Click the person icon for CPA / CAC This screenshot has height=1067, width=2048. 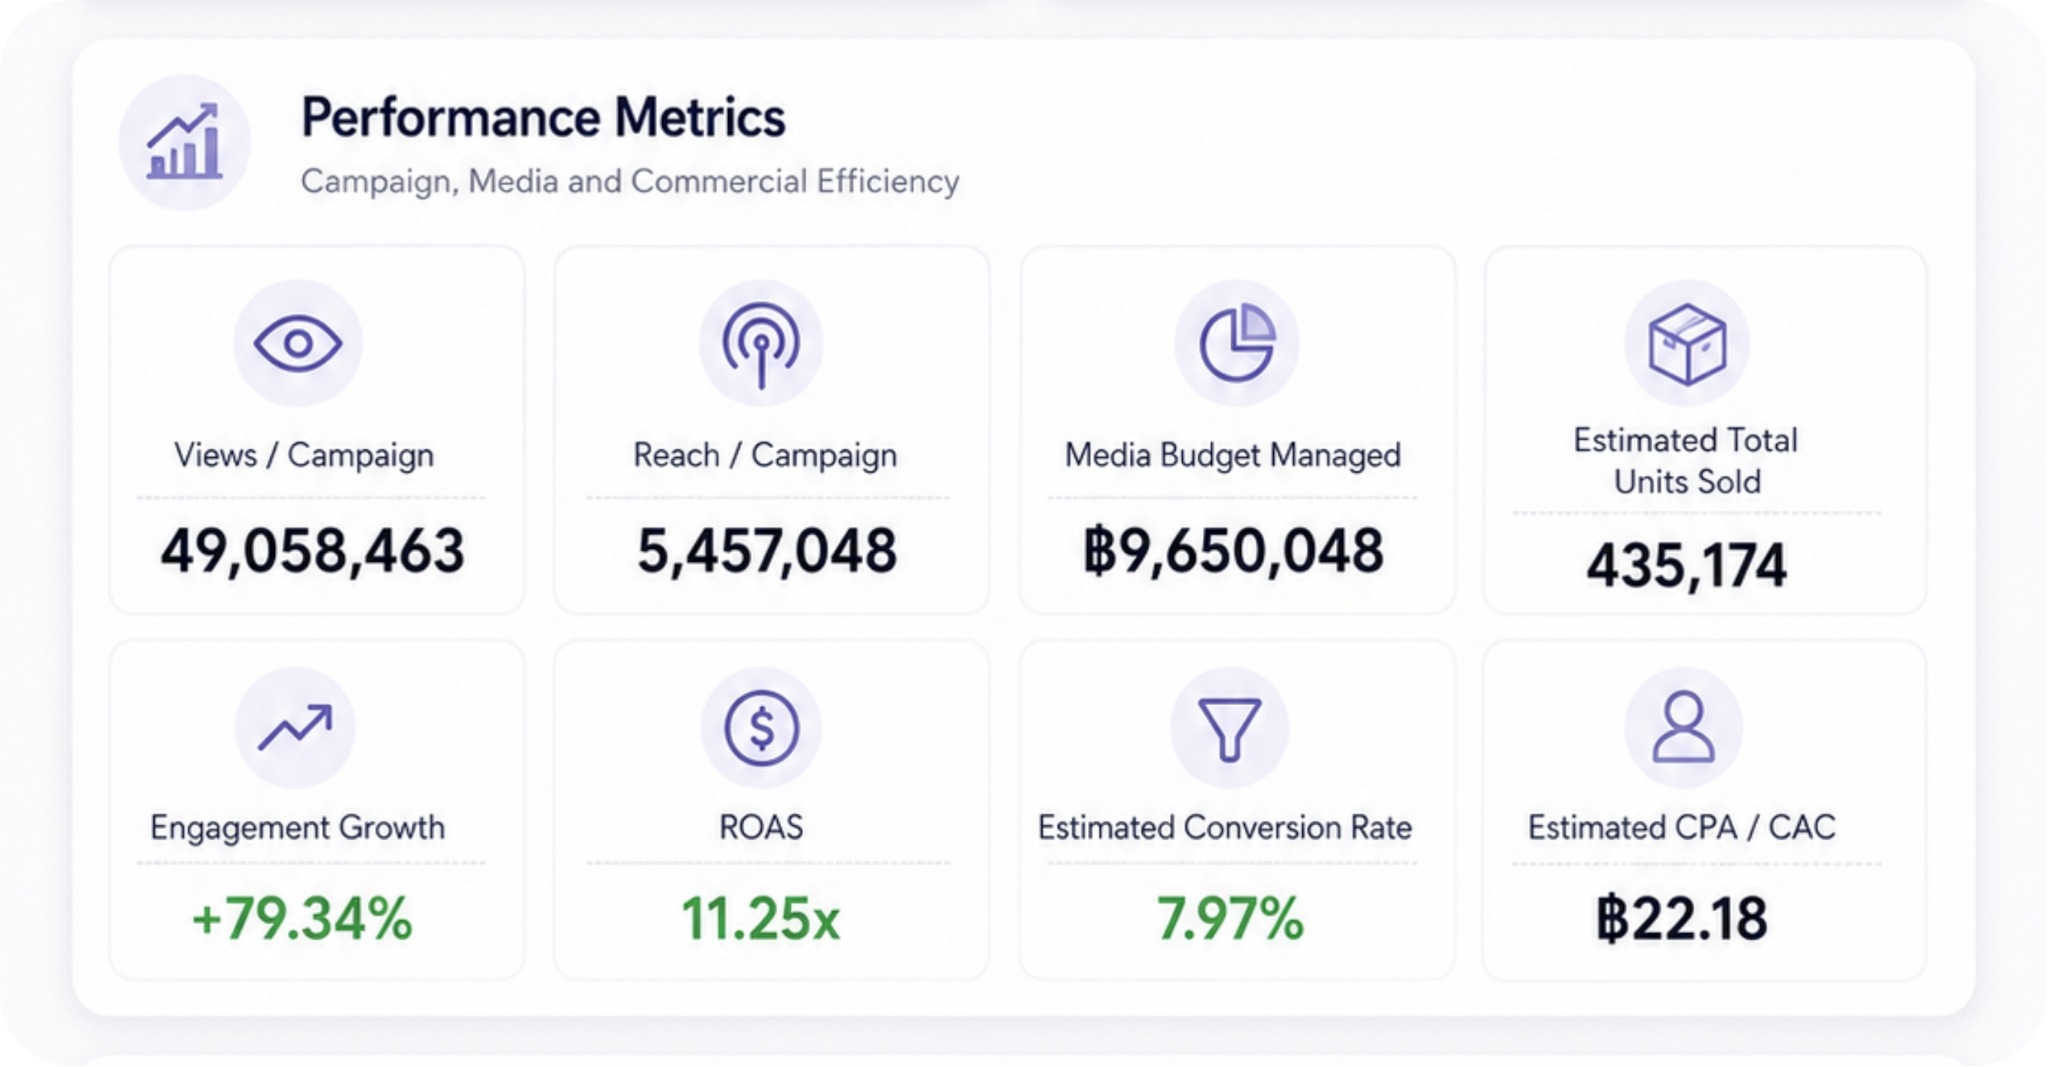click(x=1683, y=727)
